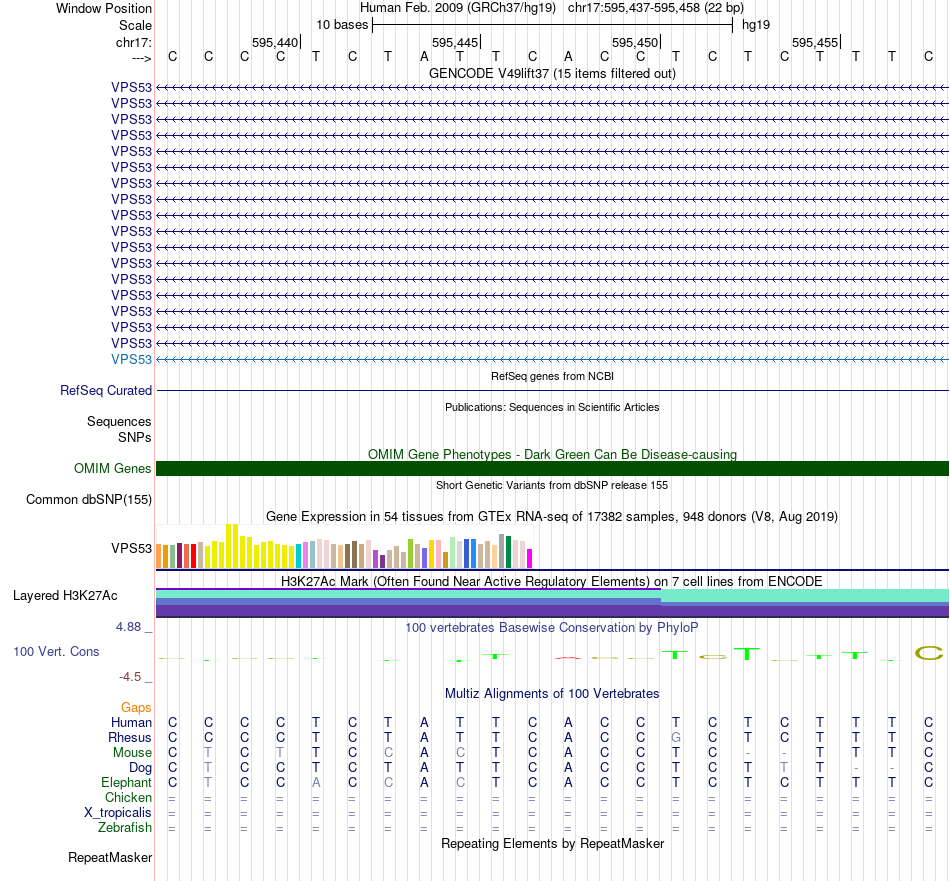Select the Sequences track label
This screenshot has width=950, height=881.
tap(119, 421)
